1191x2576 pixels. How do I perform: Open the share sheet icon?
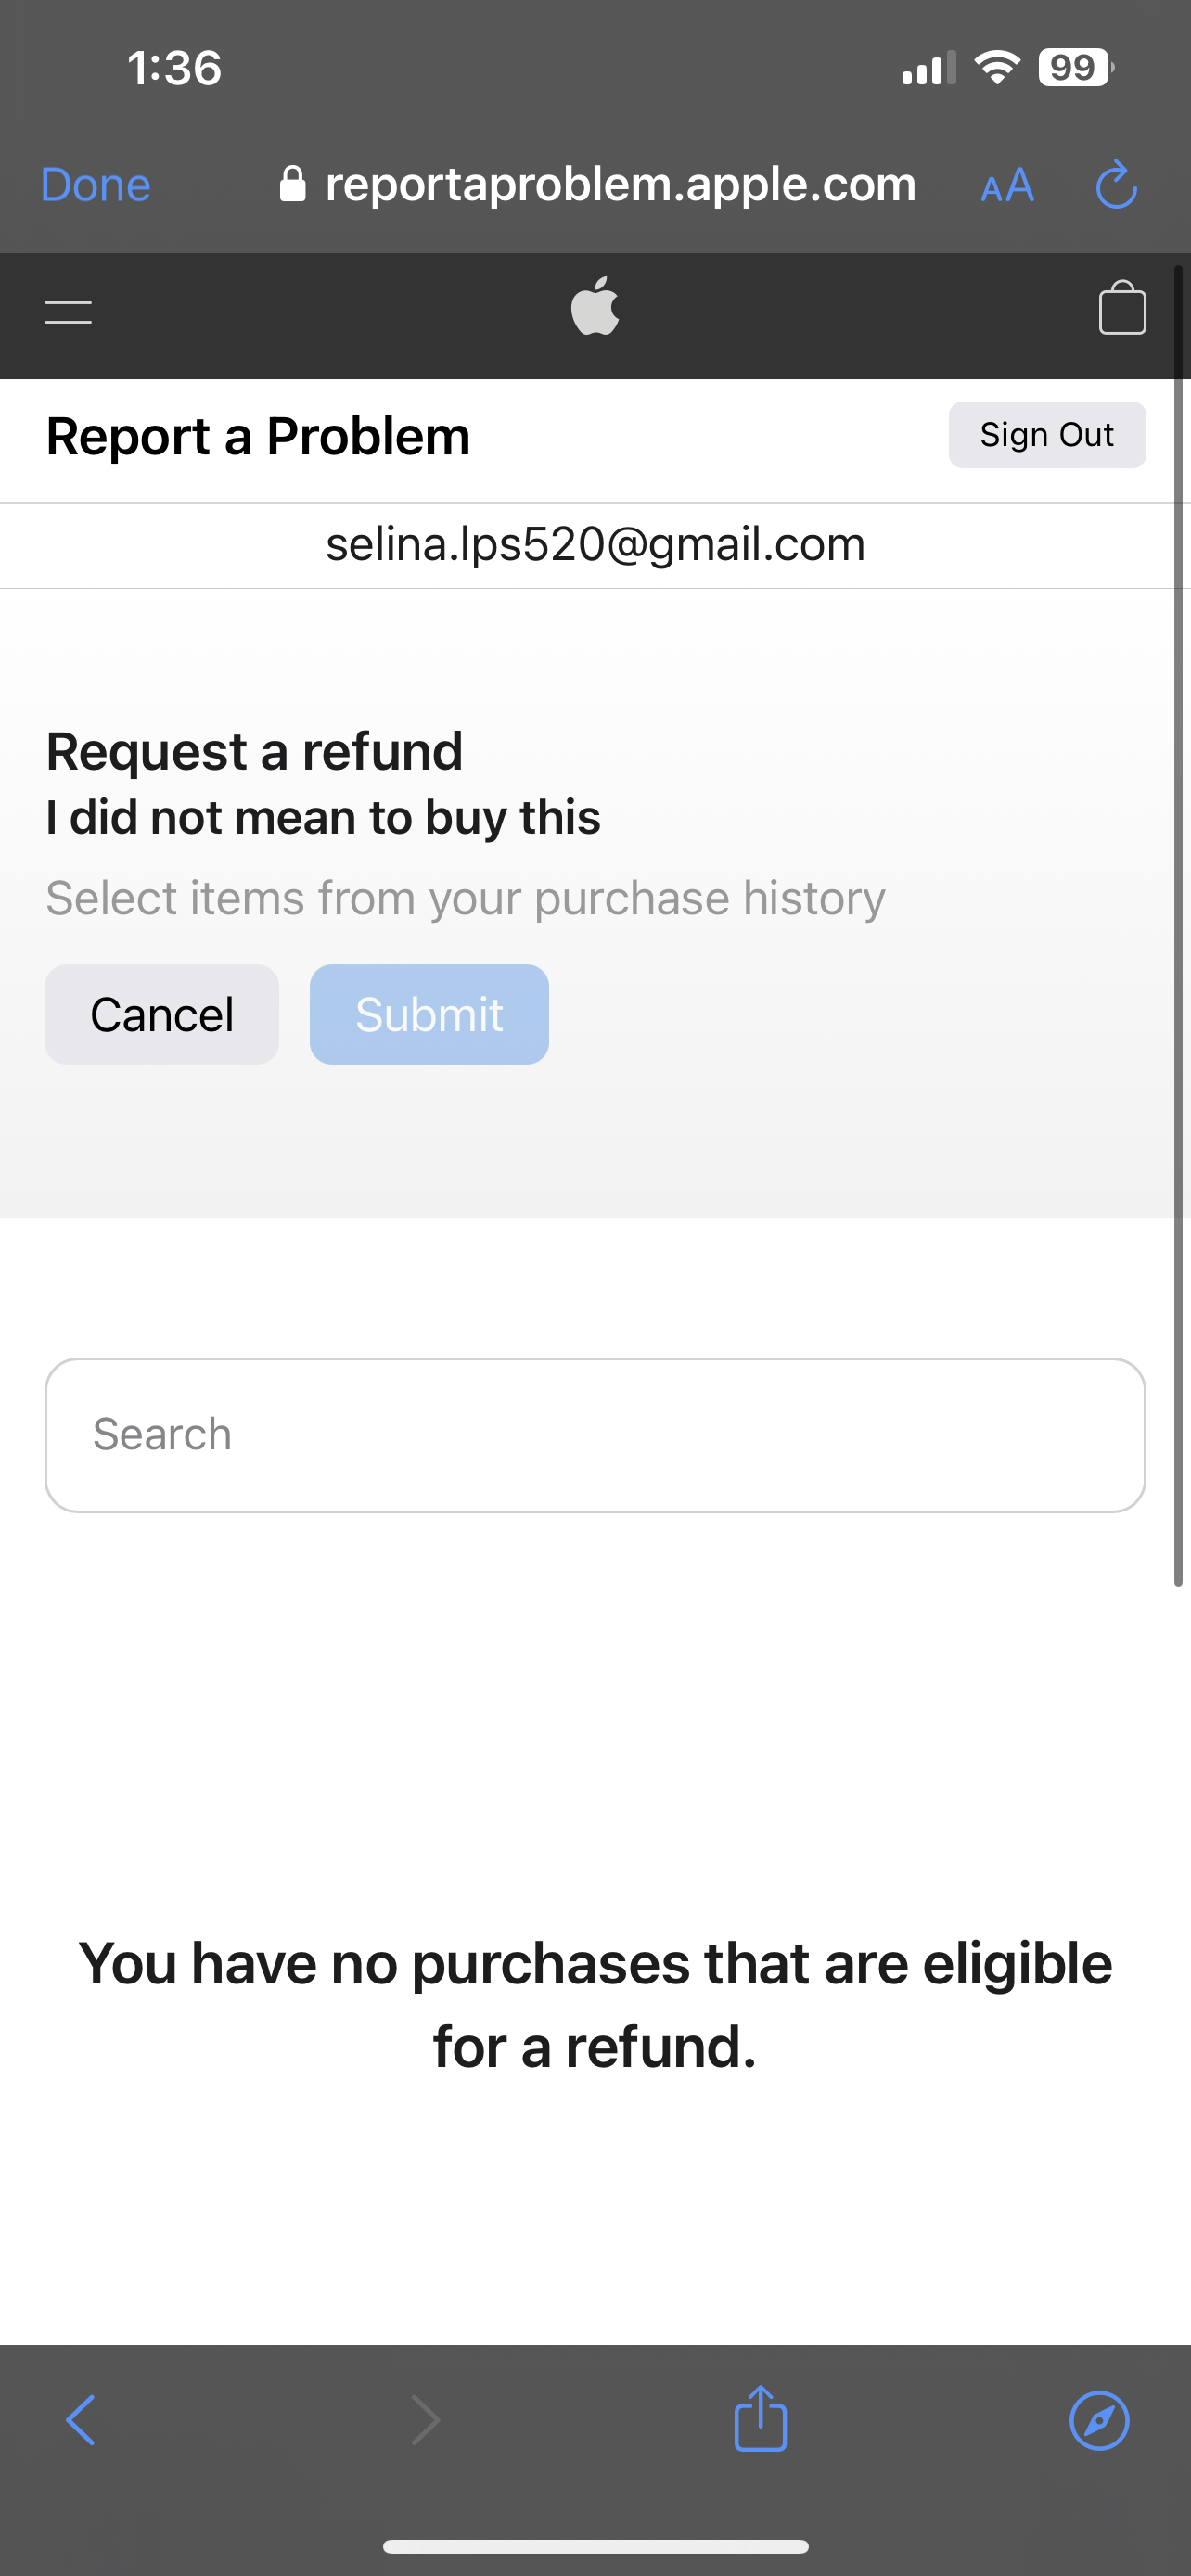(761, 2418)
